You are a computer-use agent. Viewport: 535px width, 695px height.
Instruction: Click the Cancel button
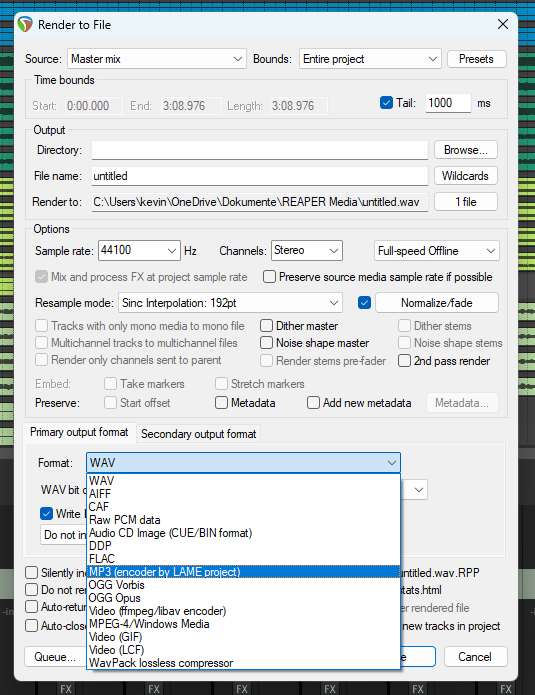[x=475, y=656]
